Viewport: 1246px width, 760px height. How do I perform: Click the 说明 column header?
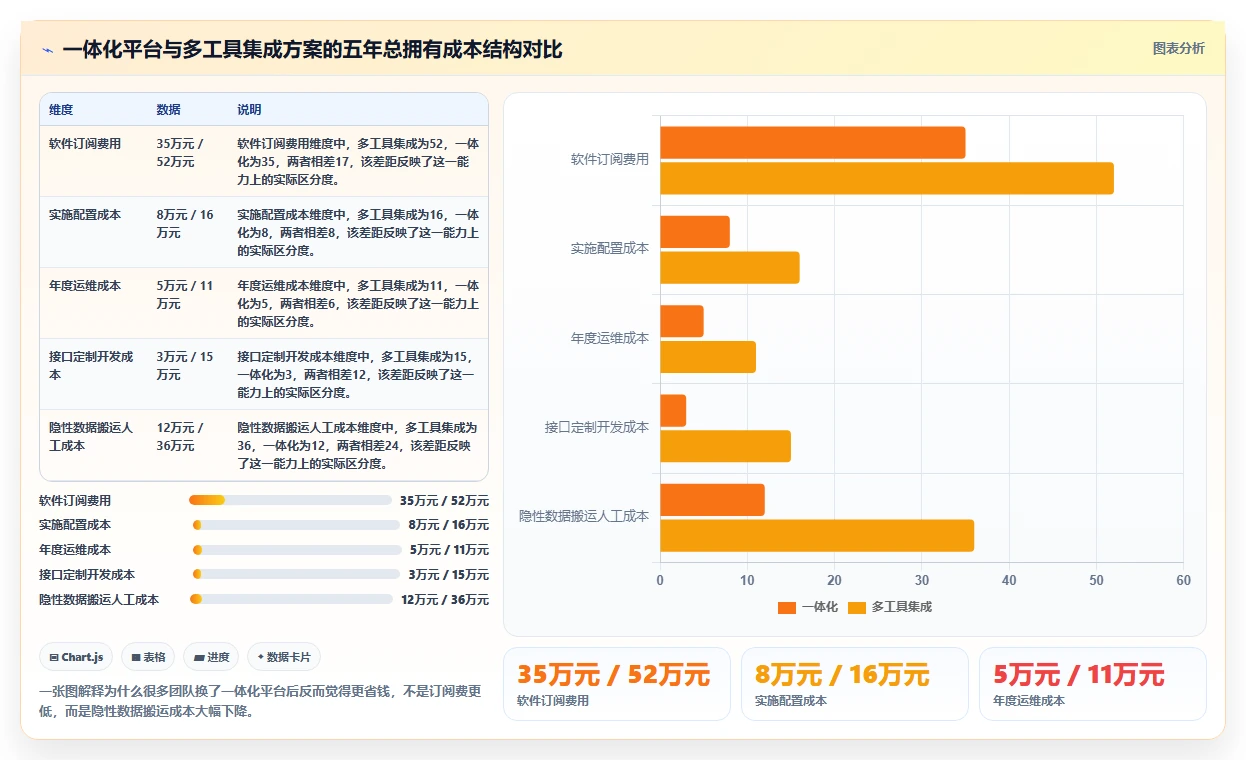point(249,110)
